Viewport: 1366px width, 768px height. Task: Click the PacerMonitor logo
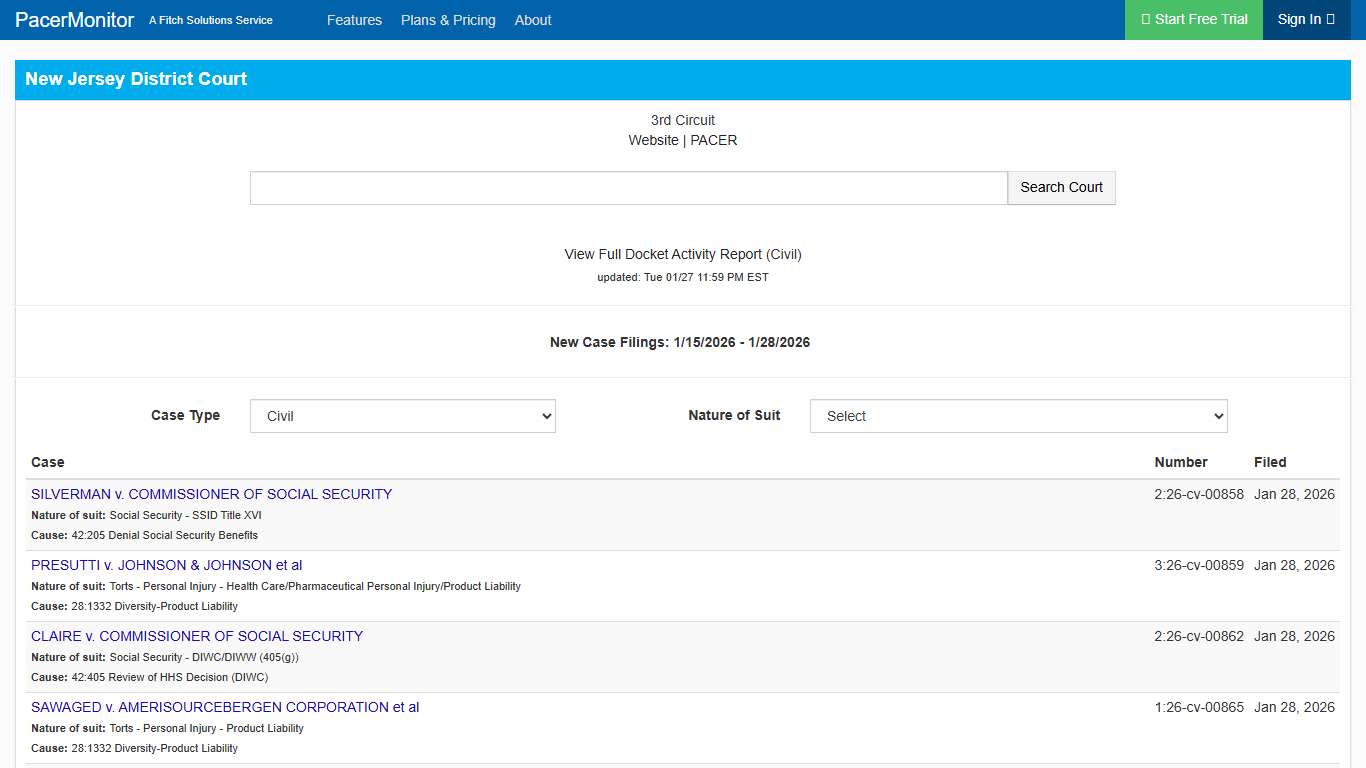pyautogui.click(x=75, y=20)
